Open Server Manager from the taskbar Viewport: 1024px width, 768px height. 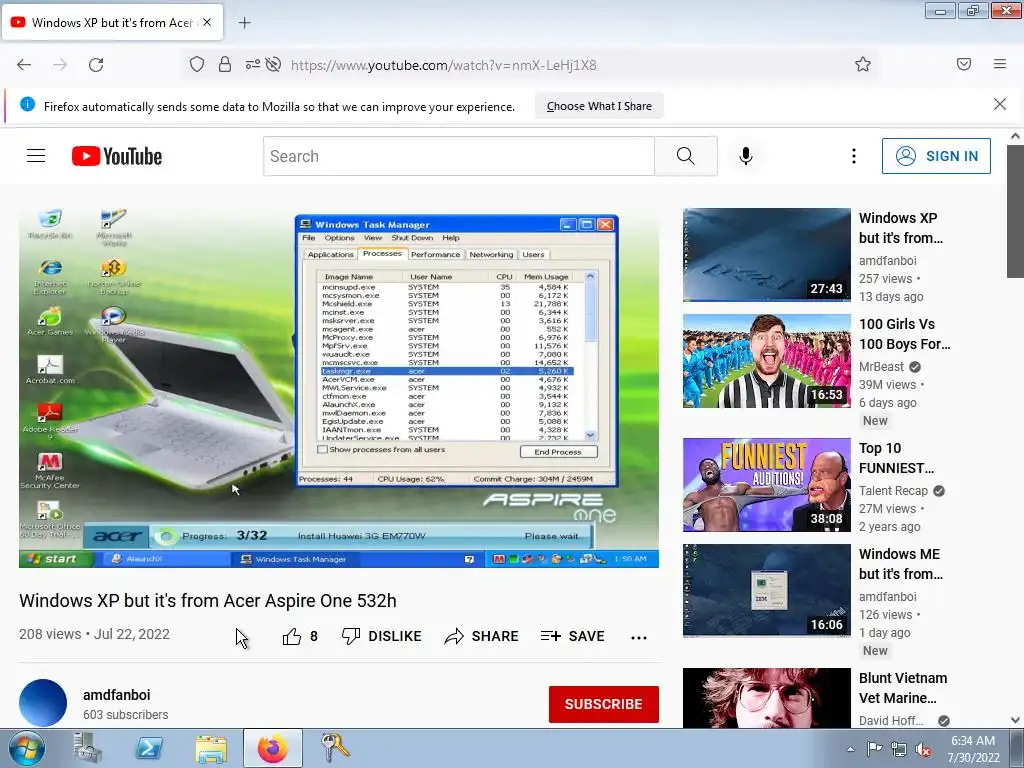click(88, 748)
